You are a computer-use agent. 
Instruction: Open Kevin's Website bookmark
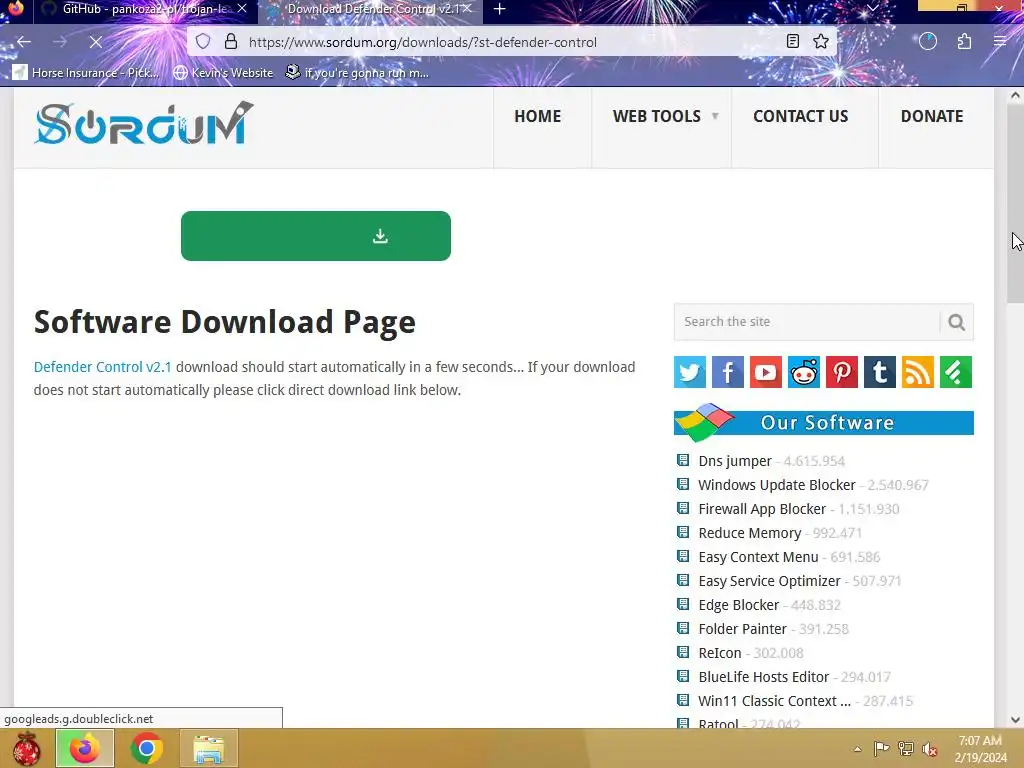pos(223,72)
